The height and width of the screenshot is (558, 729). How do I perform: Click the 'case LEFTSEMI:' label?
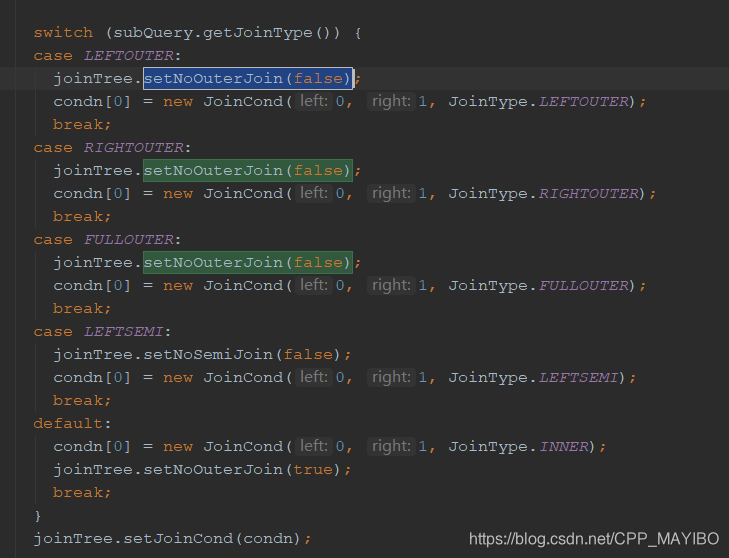pyautogui.click(x=102, y=332)
